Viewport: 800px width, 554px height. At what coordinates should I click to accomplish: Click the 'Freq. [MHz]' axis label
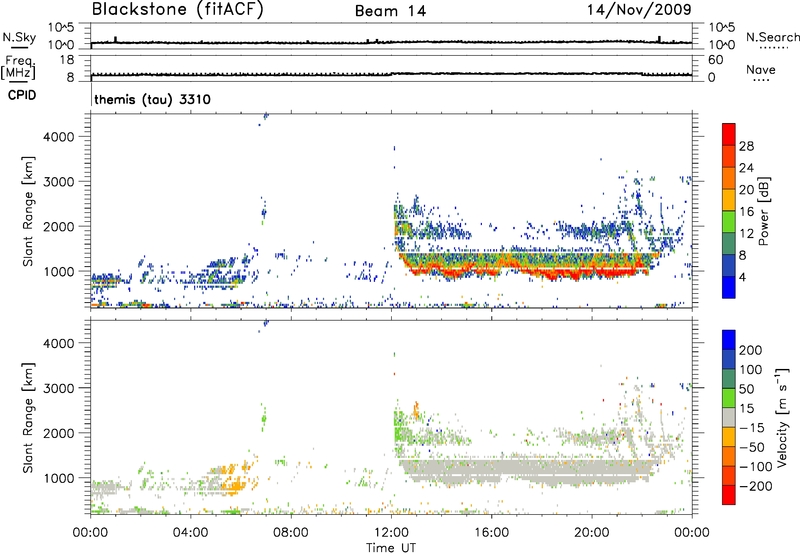tap(18, 67)
